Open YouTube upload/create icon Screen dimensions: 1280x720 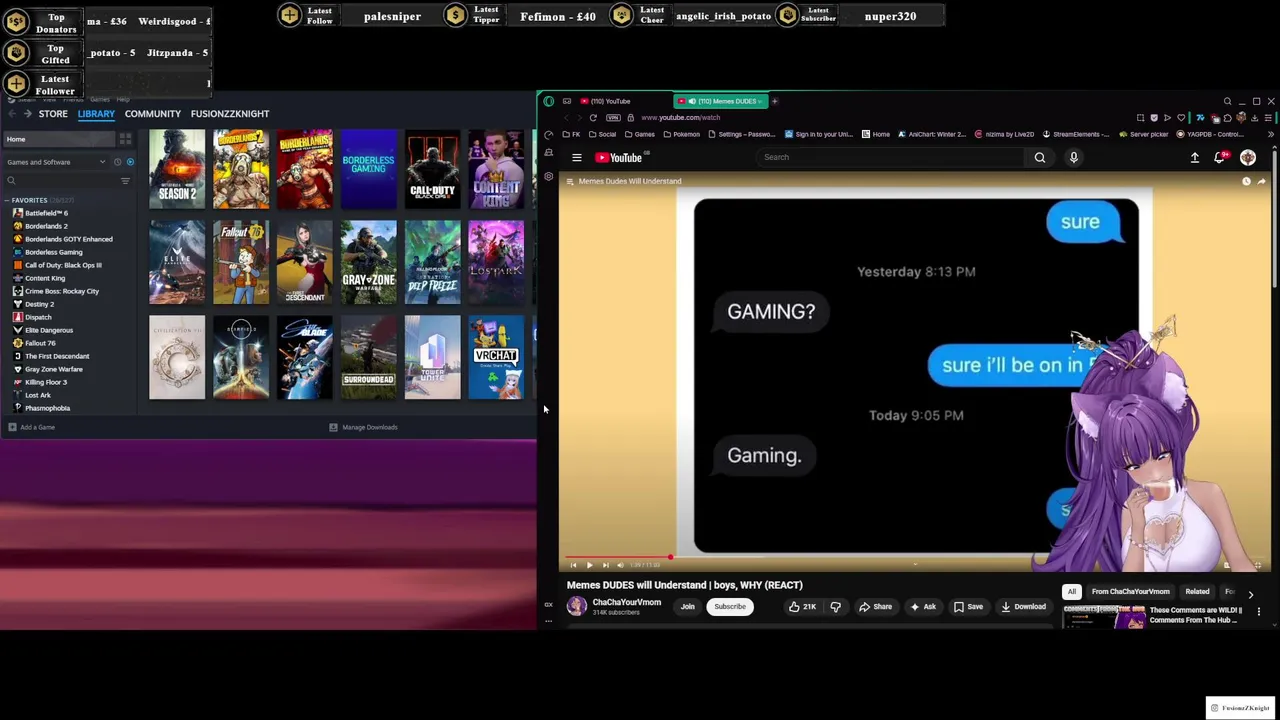(1194, 157)
